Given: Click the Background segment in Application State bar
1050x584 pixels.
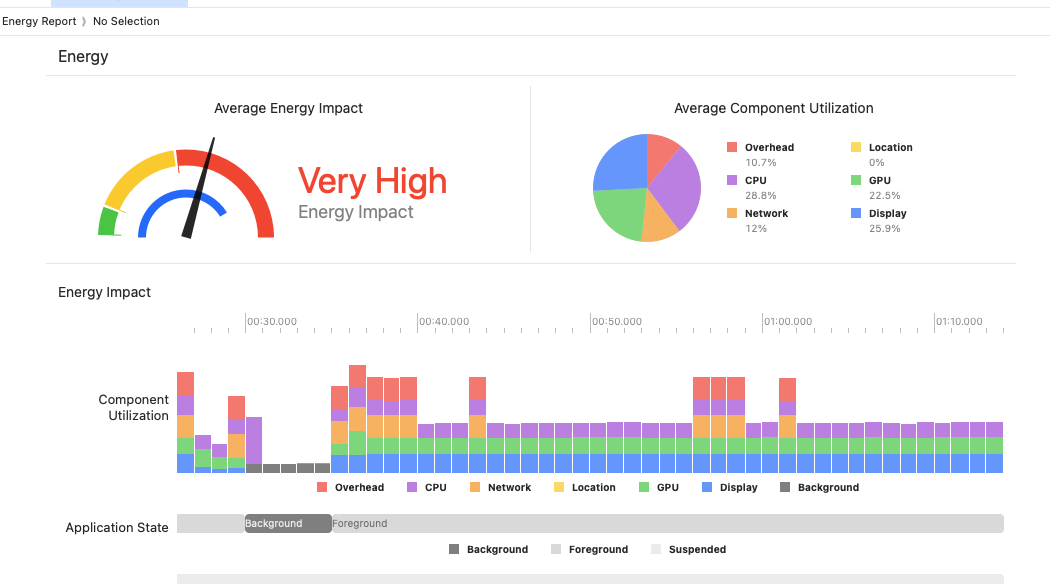Looking at the screenshot, I should point(288,523).
